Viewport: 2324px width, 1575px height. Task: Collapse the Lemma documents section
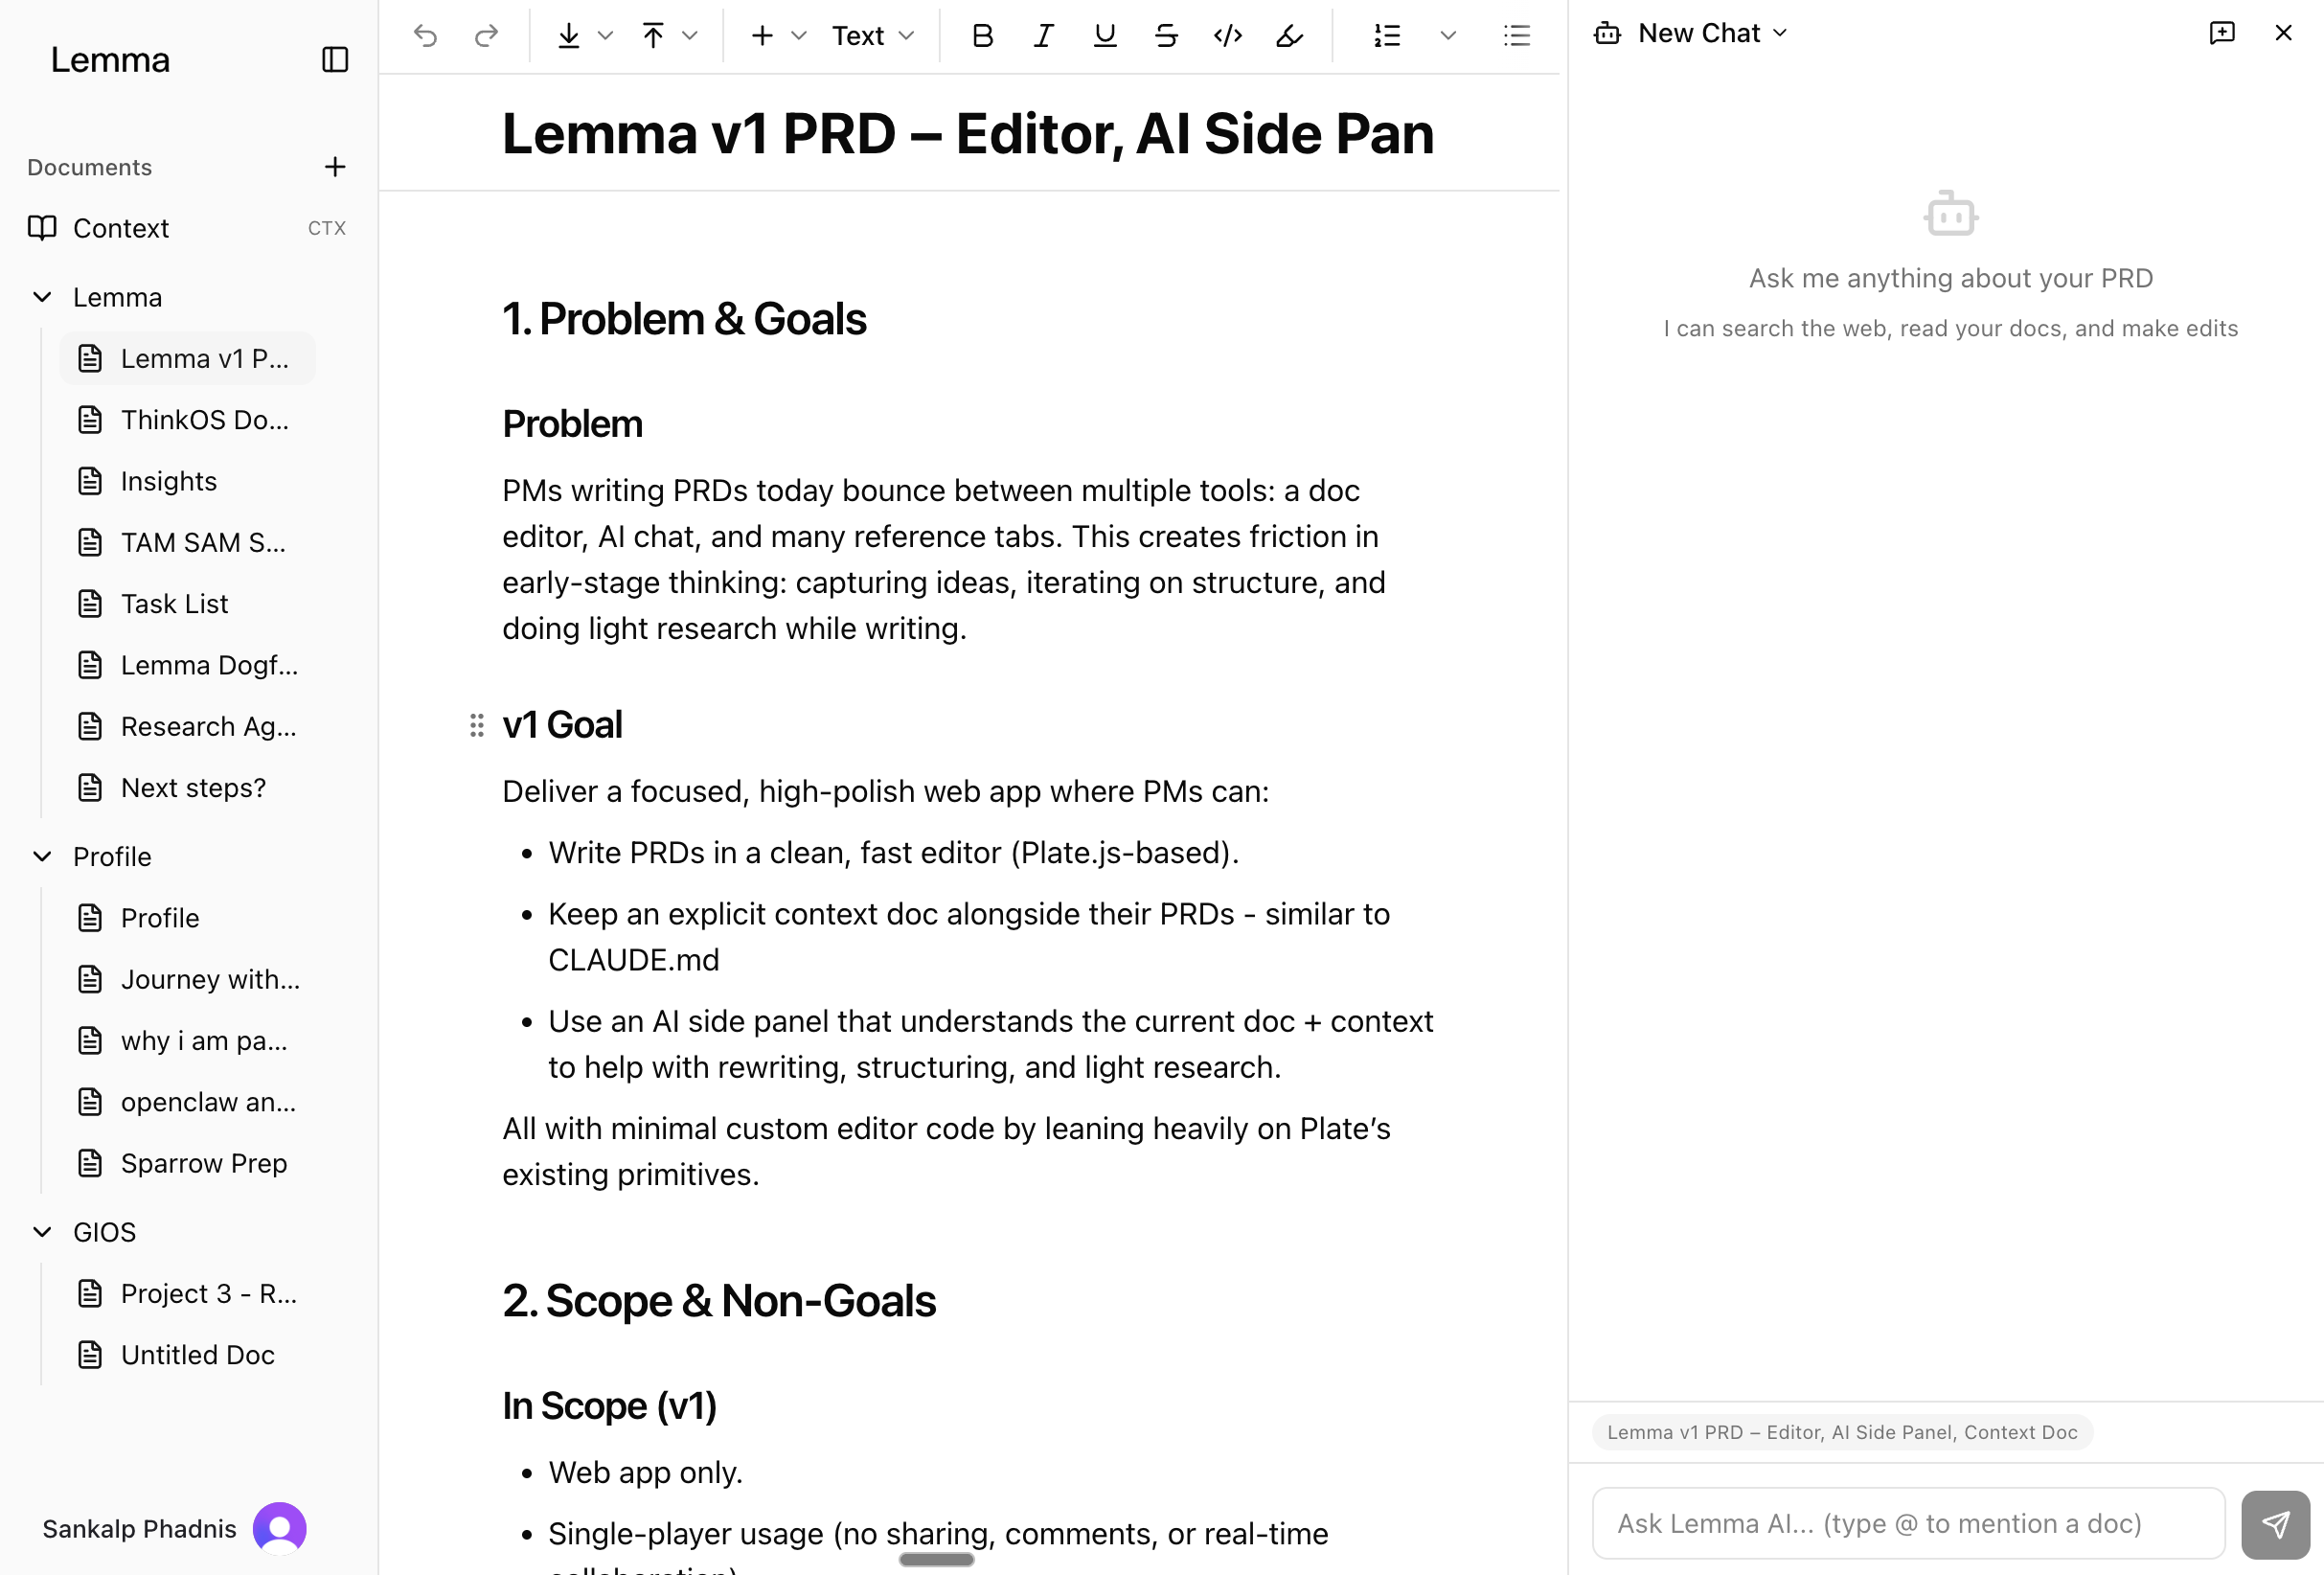coord(42,296)
